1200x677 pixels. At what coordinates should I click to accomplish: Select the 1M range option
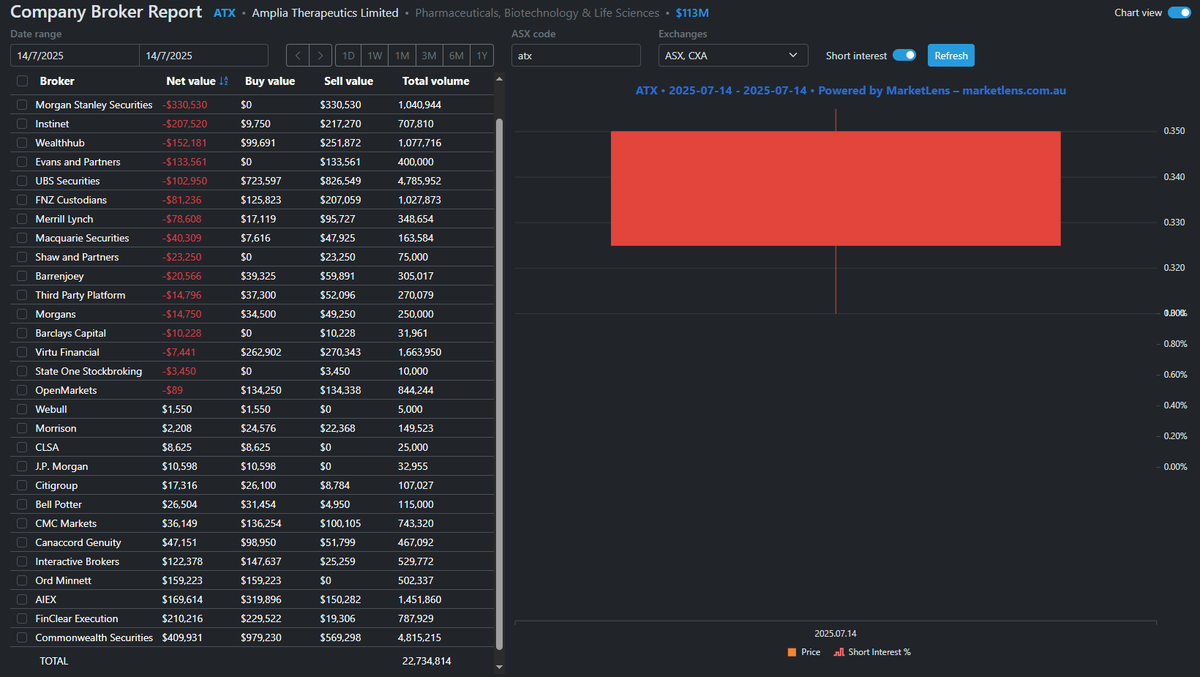coord(401,56)
